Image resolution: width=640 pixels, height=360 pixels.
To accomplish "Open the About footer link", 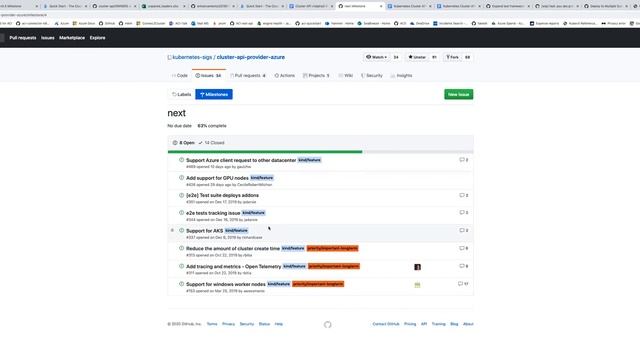I will pyautogui.click(x=468, y=324).
